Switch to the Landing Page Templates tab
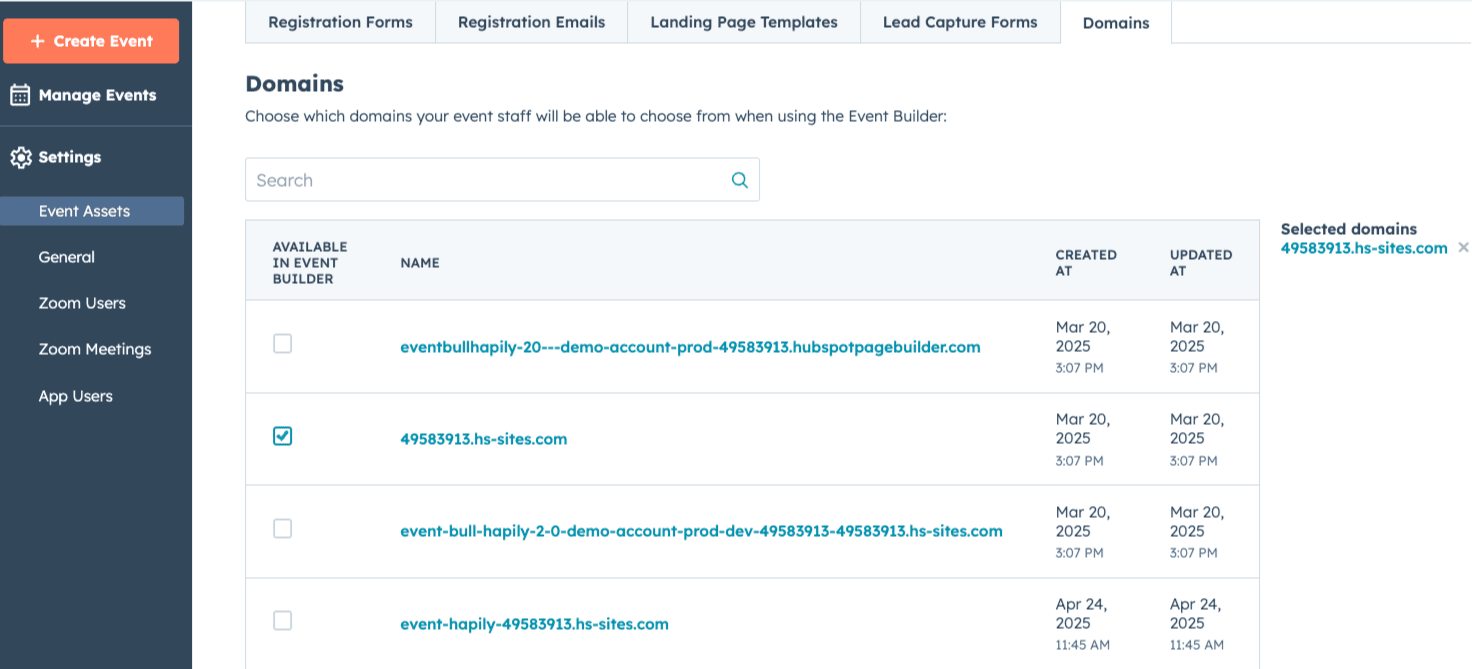The image size is (1472, 669). pyautogui.click(x=743, y=22)
